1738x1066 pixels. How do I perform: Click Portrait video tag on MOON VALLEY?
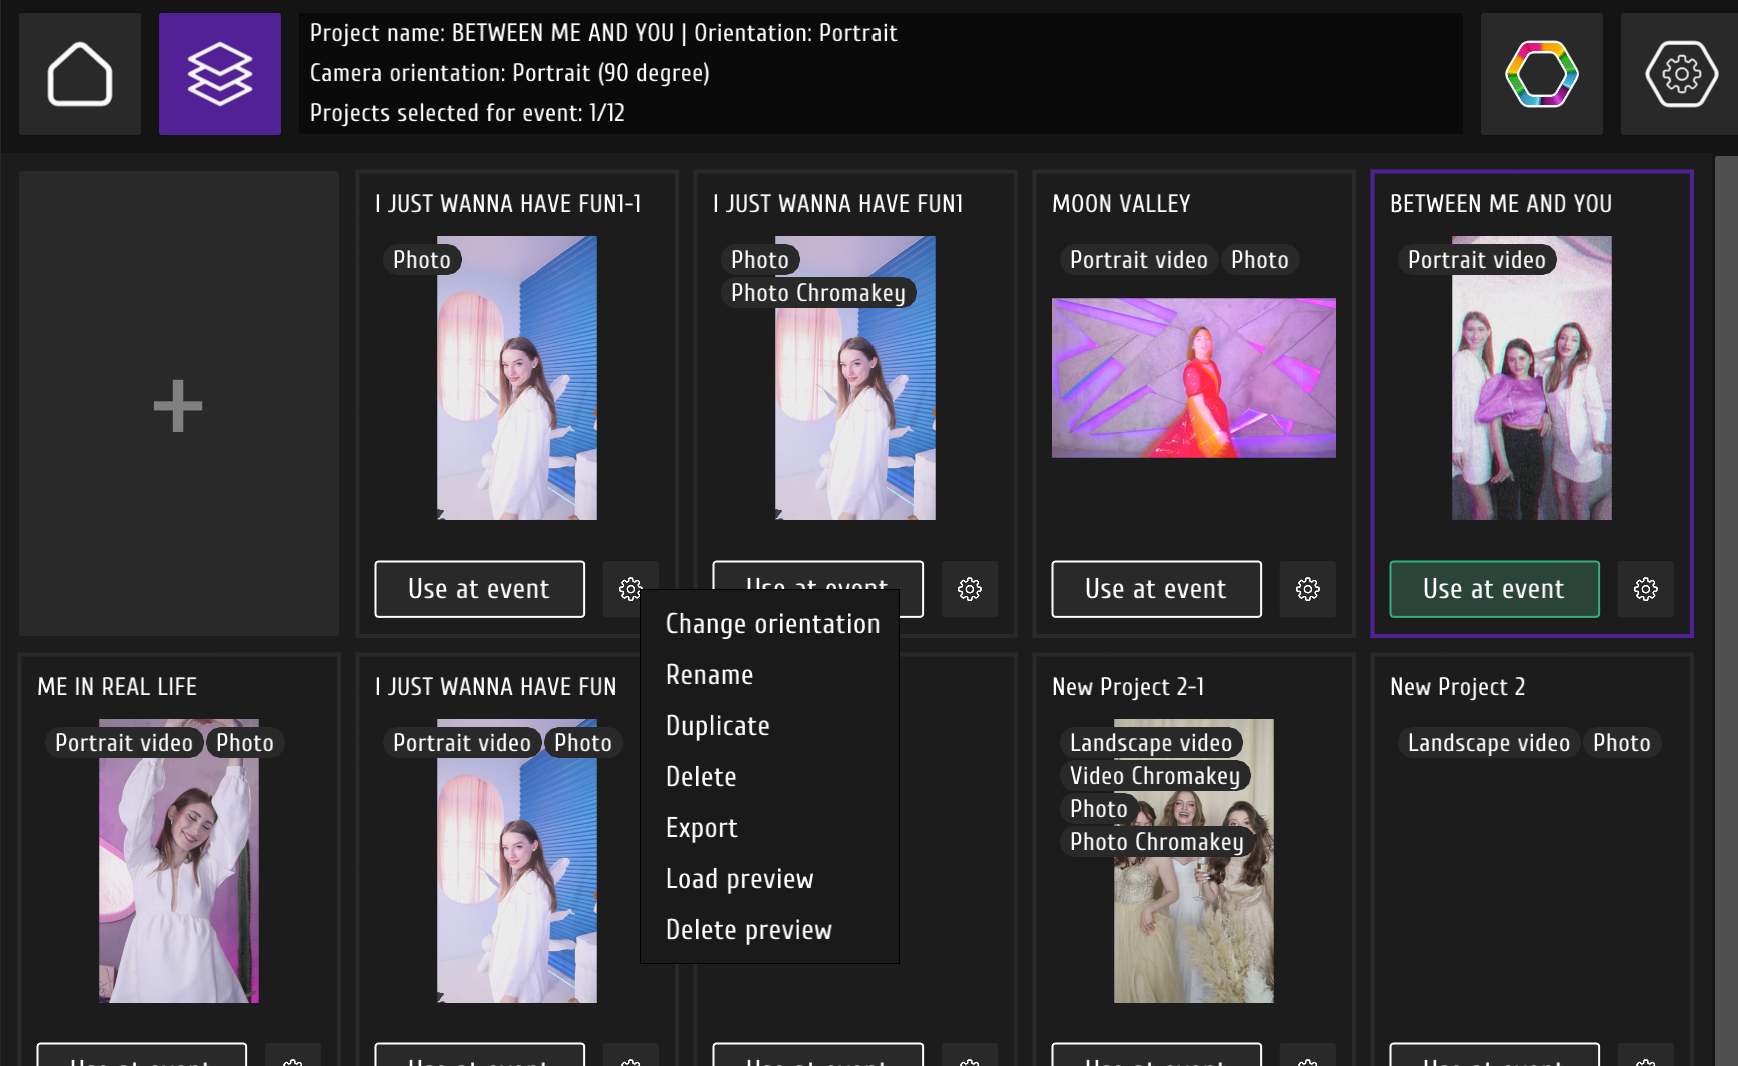pos(1139,260)
